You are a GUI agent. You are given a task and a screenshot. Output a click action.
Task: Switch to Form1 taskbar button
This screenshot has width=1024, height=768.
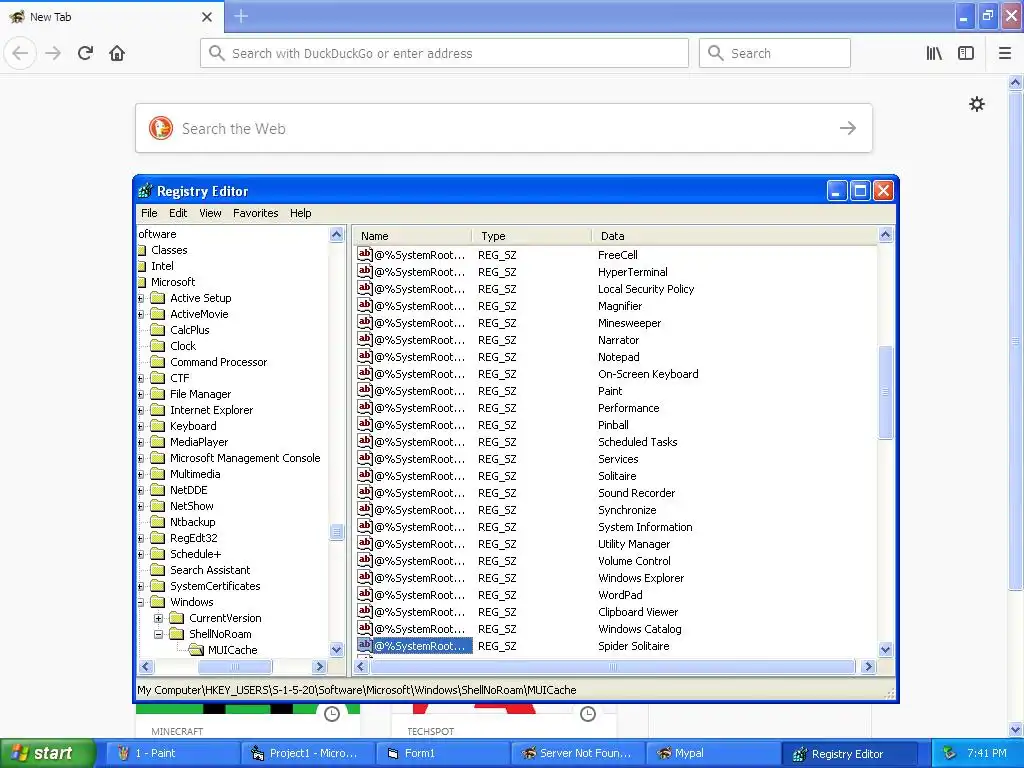click(x=441, y=753)
